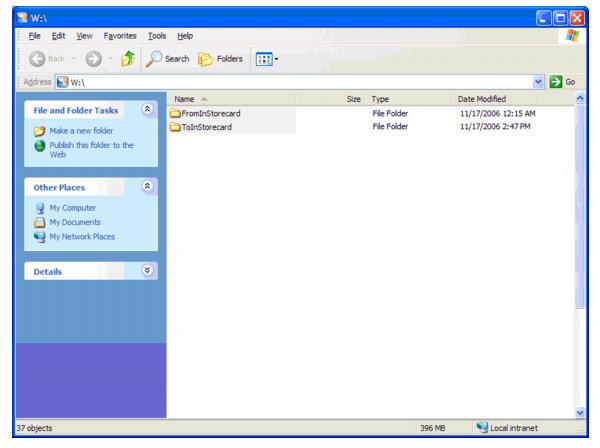Click the Back arrow button

point(37,59)
